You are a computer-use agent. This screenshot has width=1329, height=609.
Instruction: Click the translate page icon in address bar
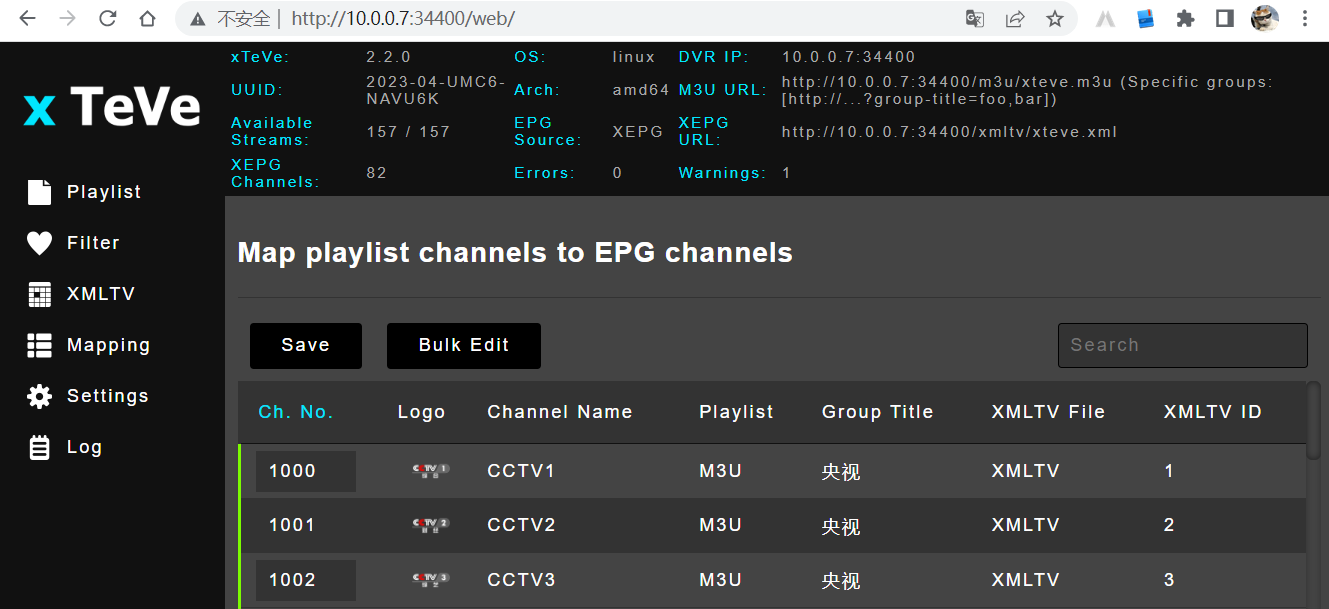pyautogui.click(x=974, y=19)
